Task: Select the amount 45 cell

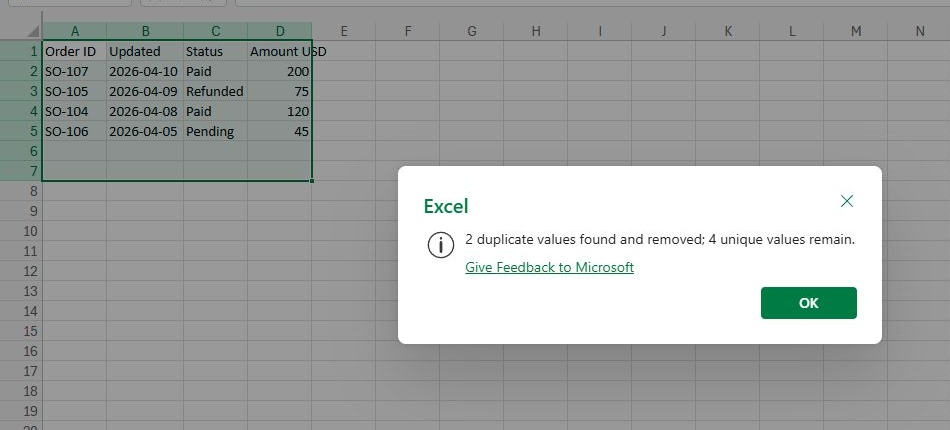Action: 280,131
